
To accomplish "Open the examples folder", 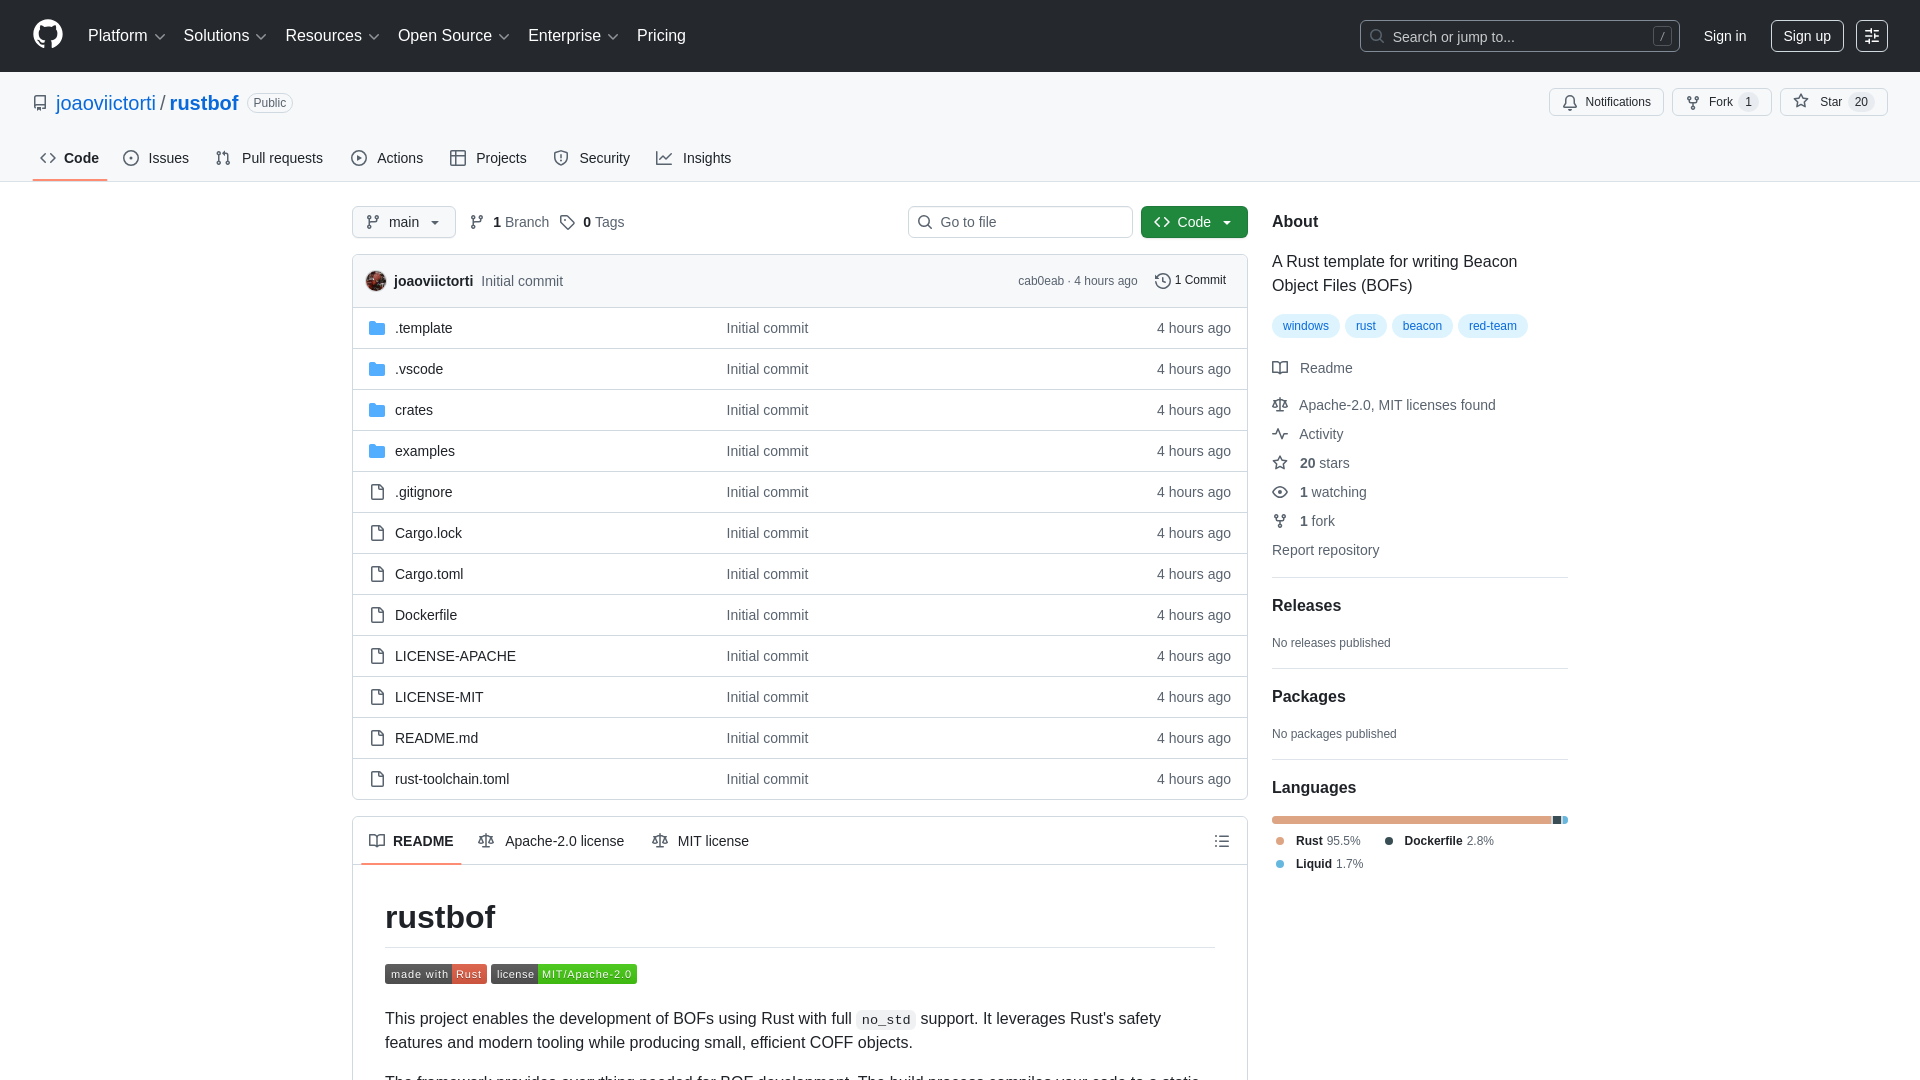I will pos(424,451).
